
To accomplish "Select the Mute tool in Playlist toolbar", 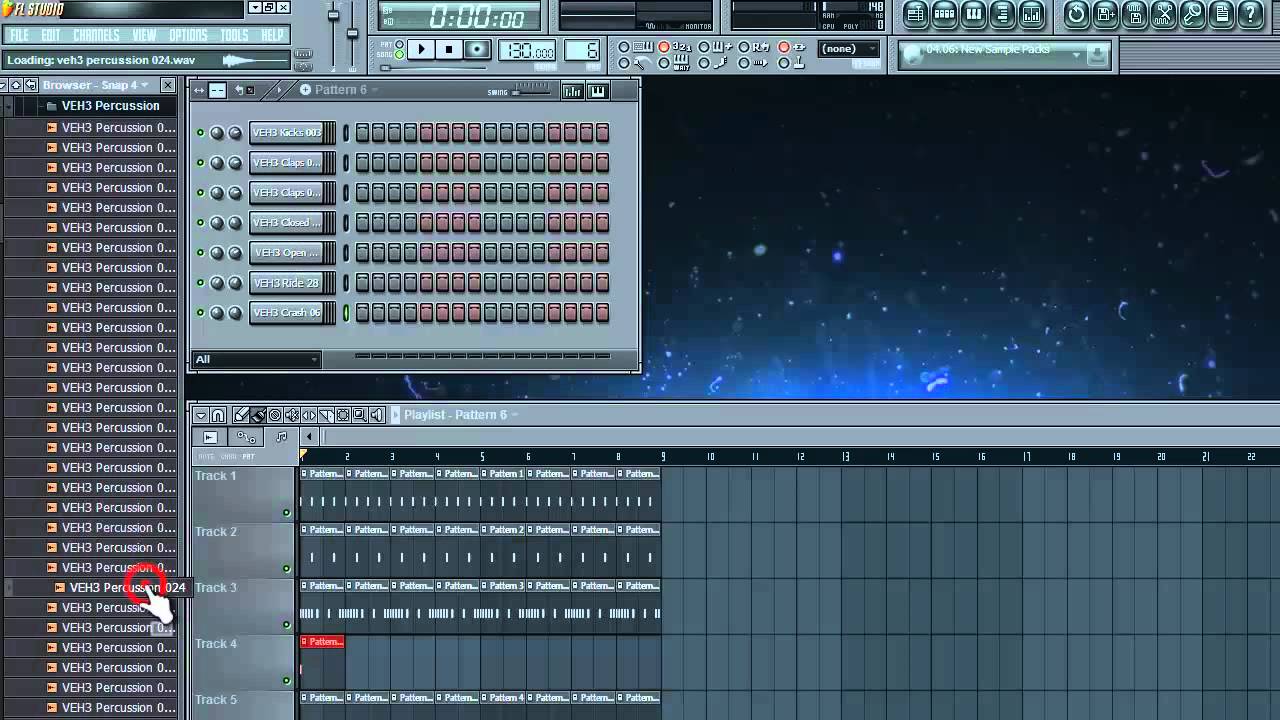I will point(292,415).
